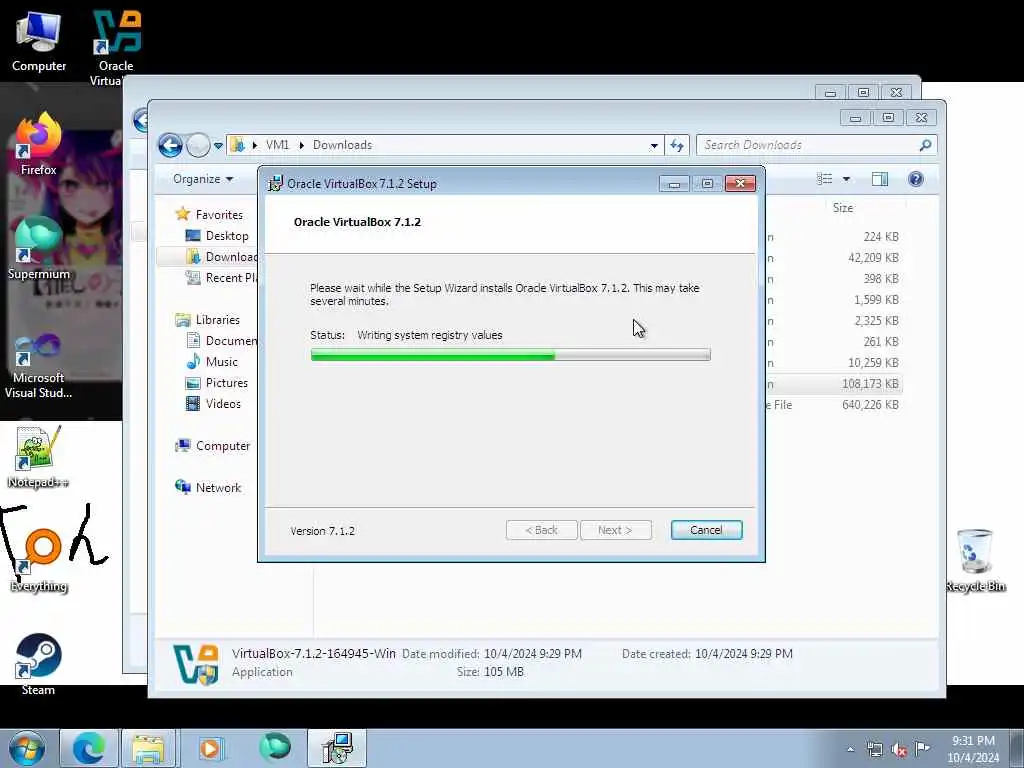The image size is (1024, 768).
Task: Open Firefox desktop shortcut
Action: pyautogui.click(x=39, y=144)
